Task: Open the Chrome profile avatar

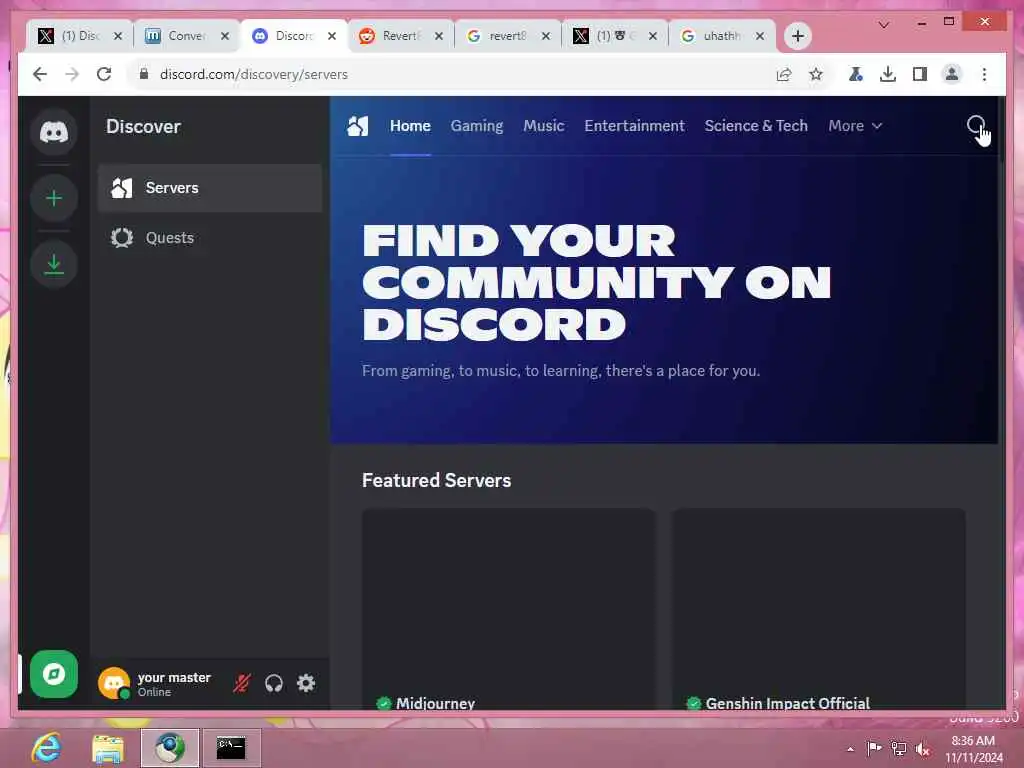Action: tap(952, 74)
